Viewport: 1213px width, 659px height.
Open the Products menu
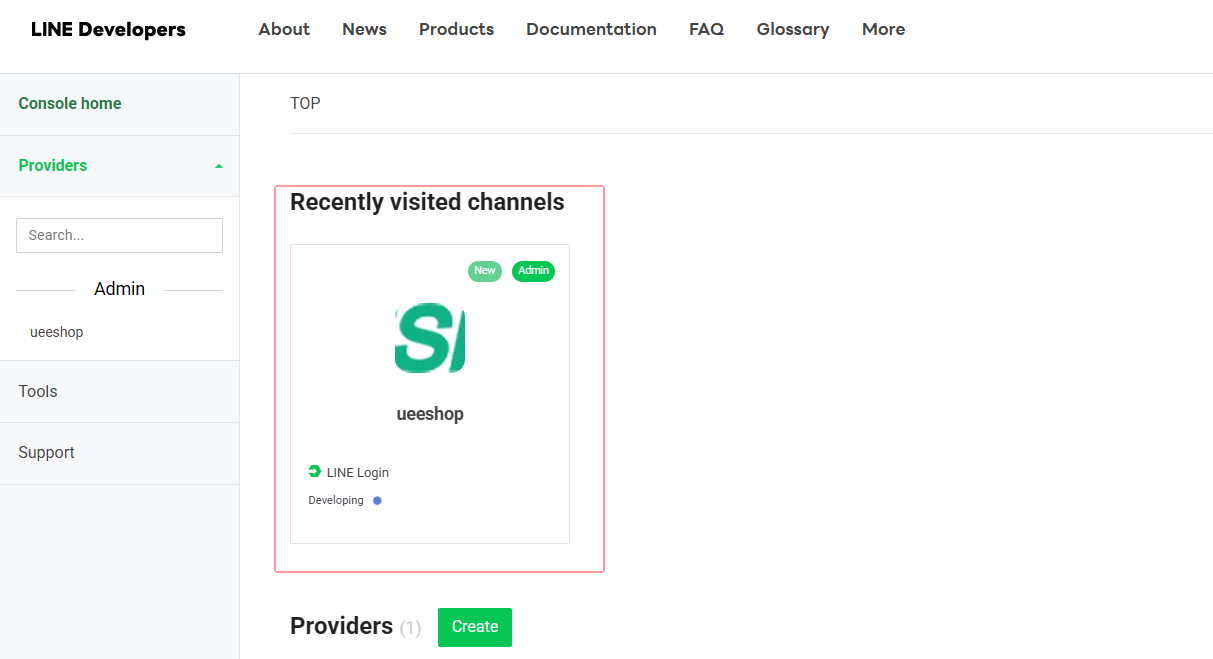[456, 30]
